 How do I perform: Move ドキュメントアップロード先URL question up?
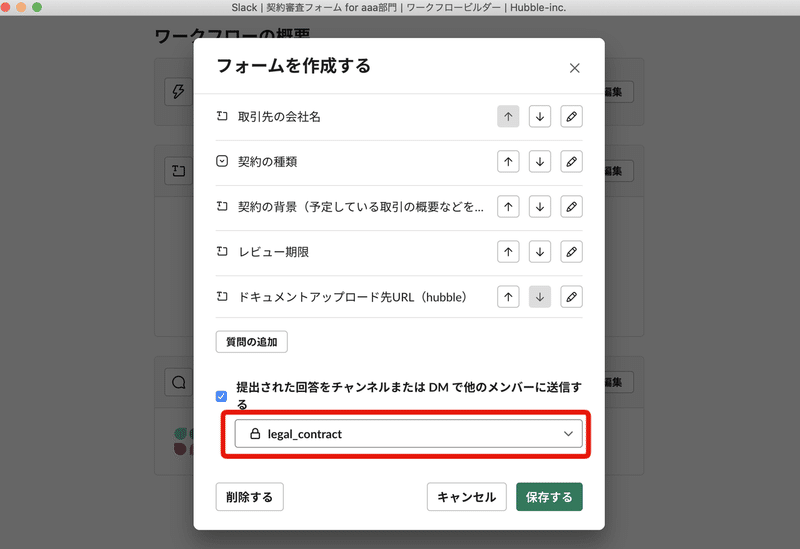point(508,297)
